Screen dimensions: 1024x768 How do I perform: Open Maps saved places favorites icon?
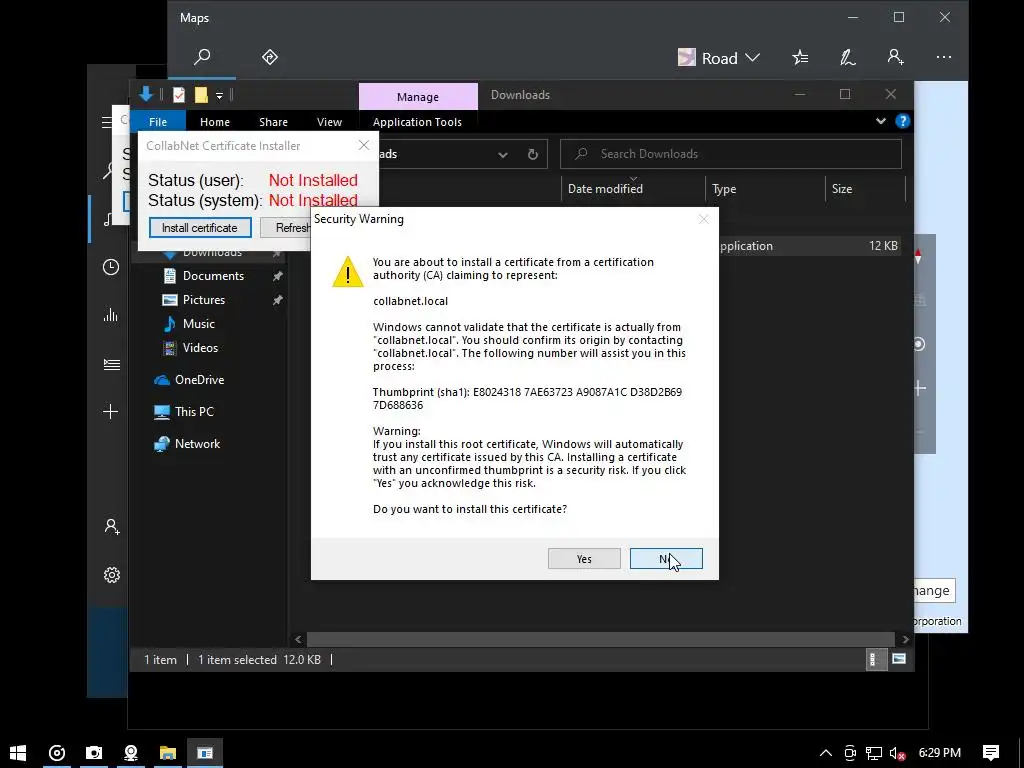pyautogui.click(x=800, y=57)
